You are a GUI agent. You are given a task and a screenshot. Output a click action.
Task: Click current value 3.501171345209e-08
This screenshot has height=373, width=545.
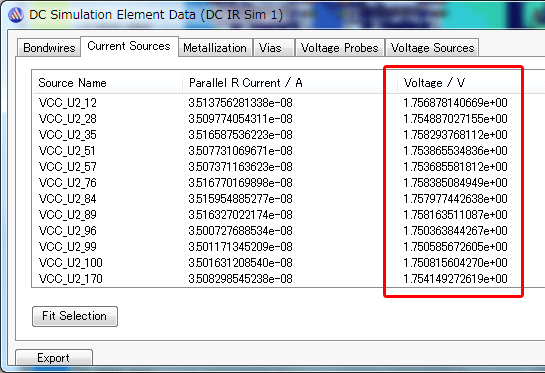(x=241, y=247)
